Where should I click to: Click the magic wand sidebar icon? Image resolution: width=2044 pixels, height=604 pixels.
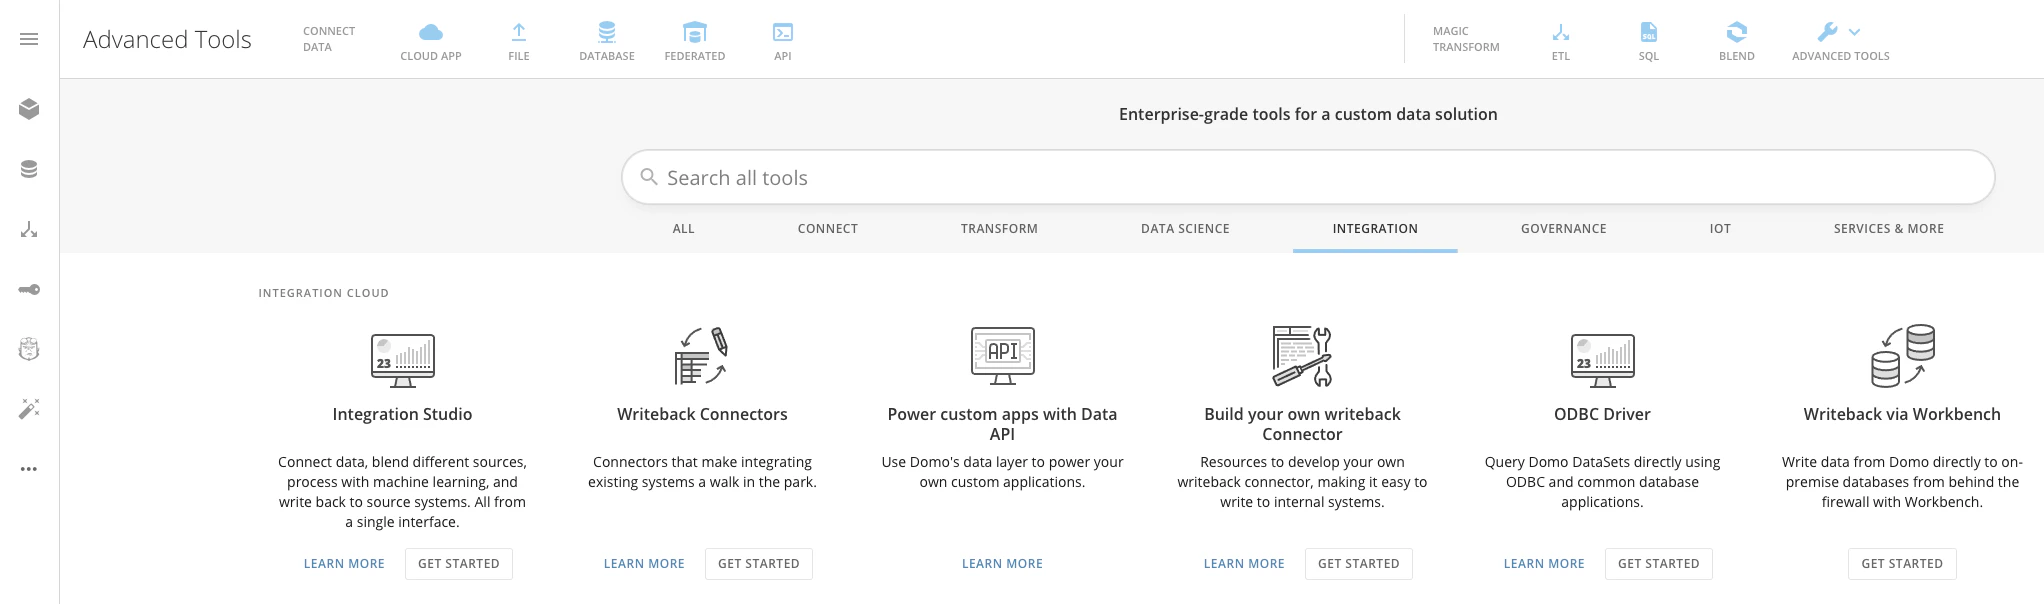click(29, 408)
